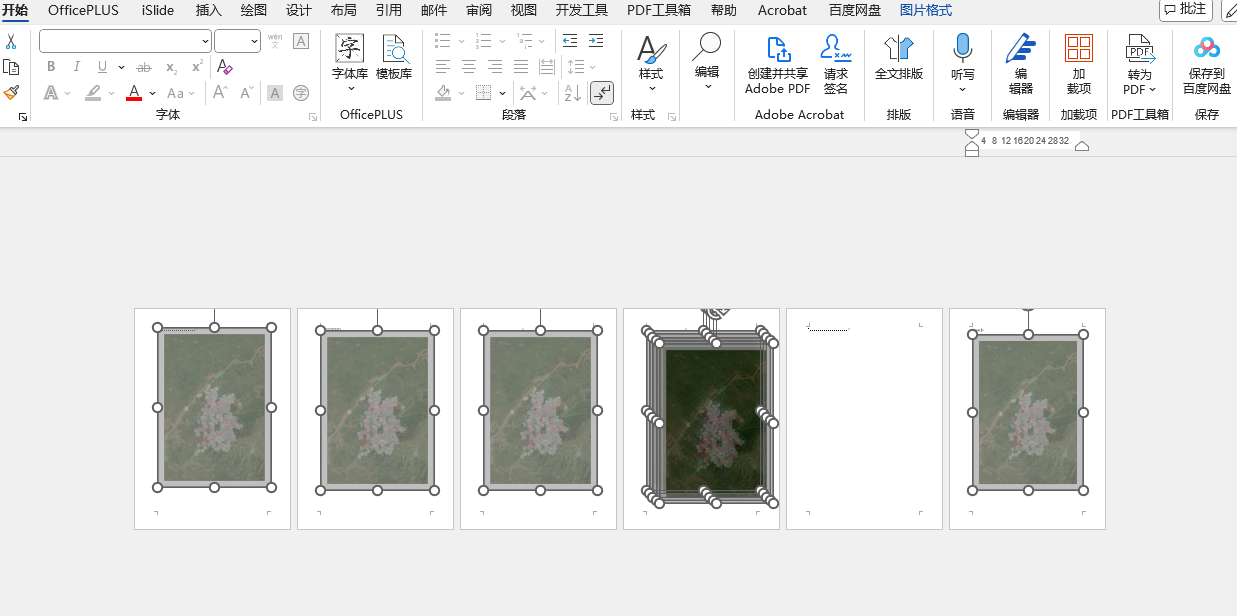Click Justify alignment icon

coord(521,67)
